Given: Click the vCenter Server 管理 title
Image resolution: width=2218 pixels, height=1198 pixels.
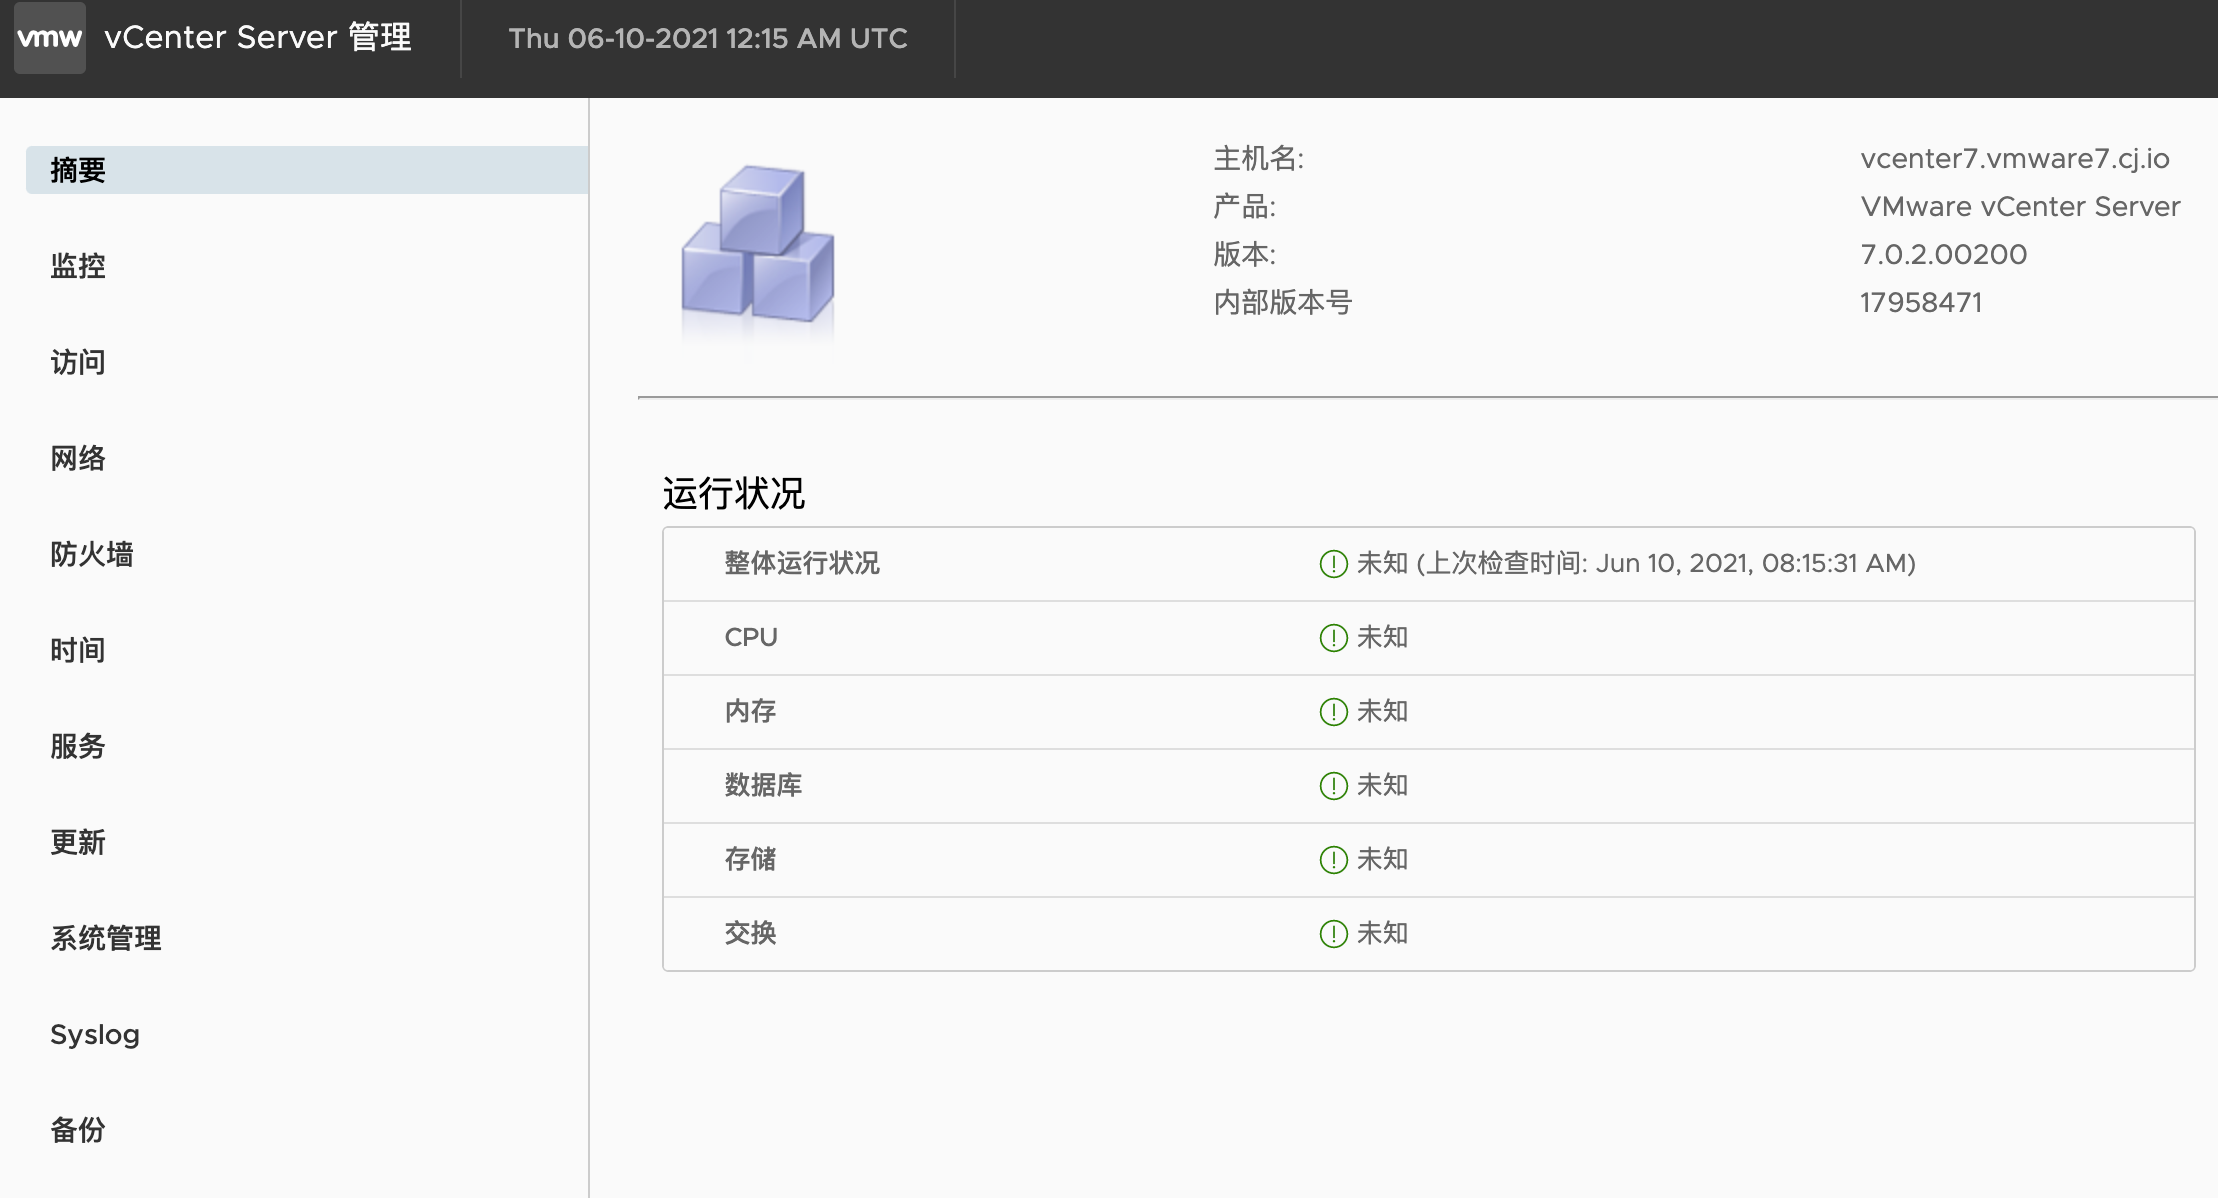Looking at the screenshot, I should tap(258, 38).
